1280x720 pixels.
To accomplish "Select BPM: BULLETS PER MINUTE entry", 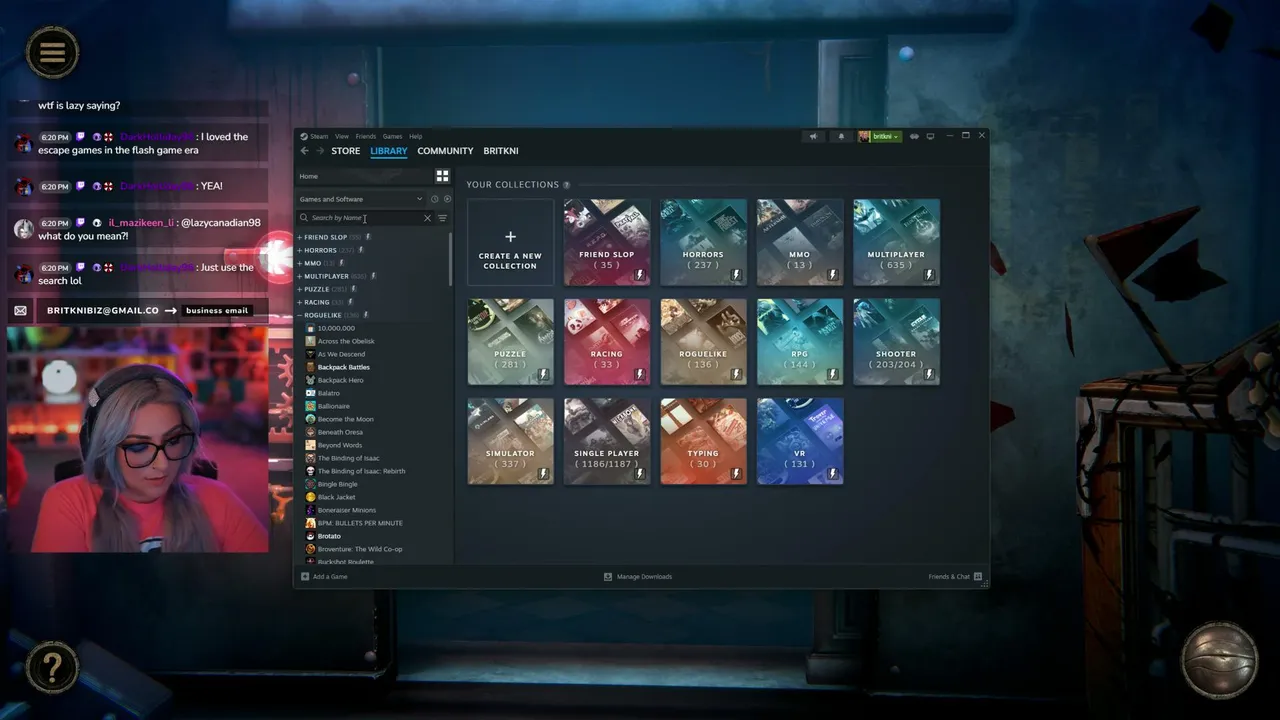I will pyautogui.click(x=360, y=523).
